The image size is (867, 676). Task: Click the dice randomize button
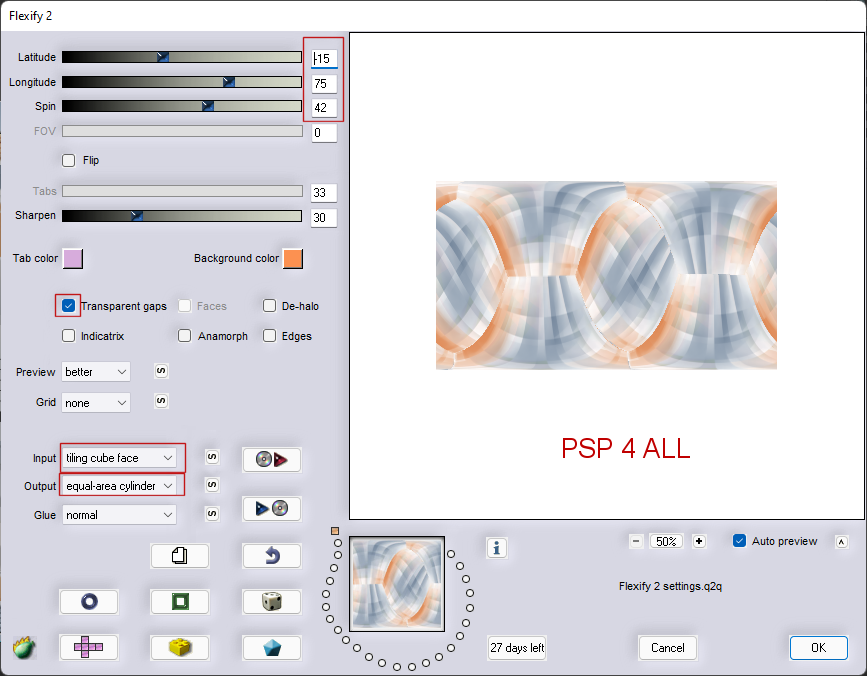click(x=271, y=601)
